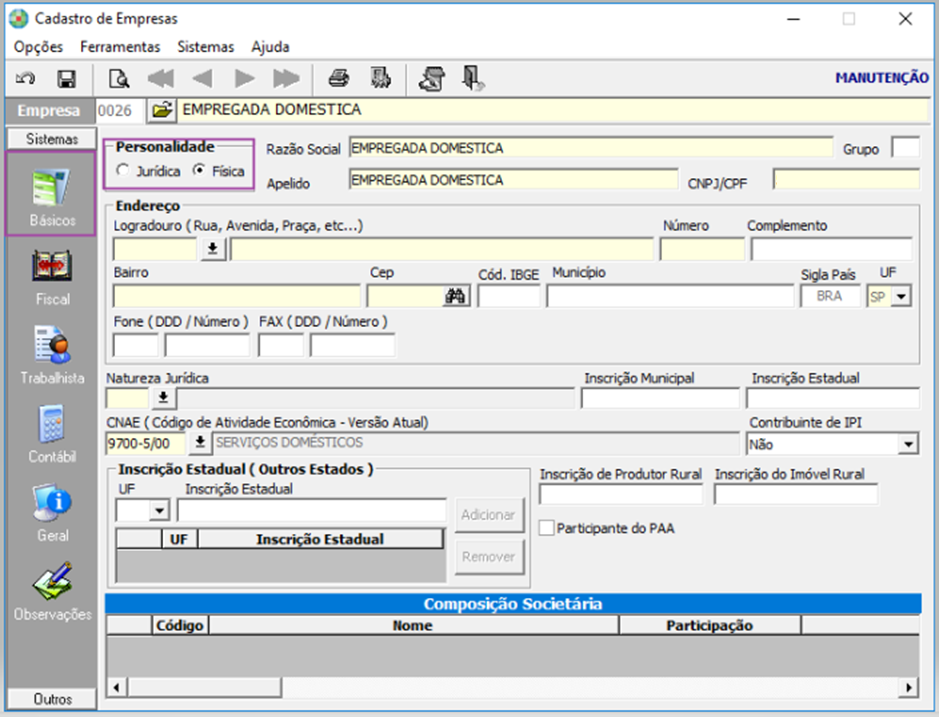
Task: Click the Adicionar button
Action: 489,515
